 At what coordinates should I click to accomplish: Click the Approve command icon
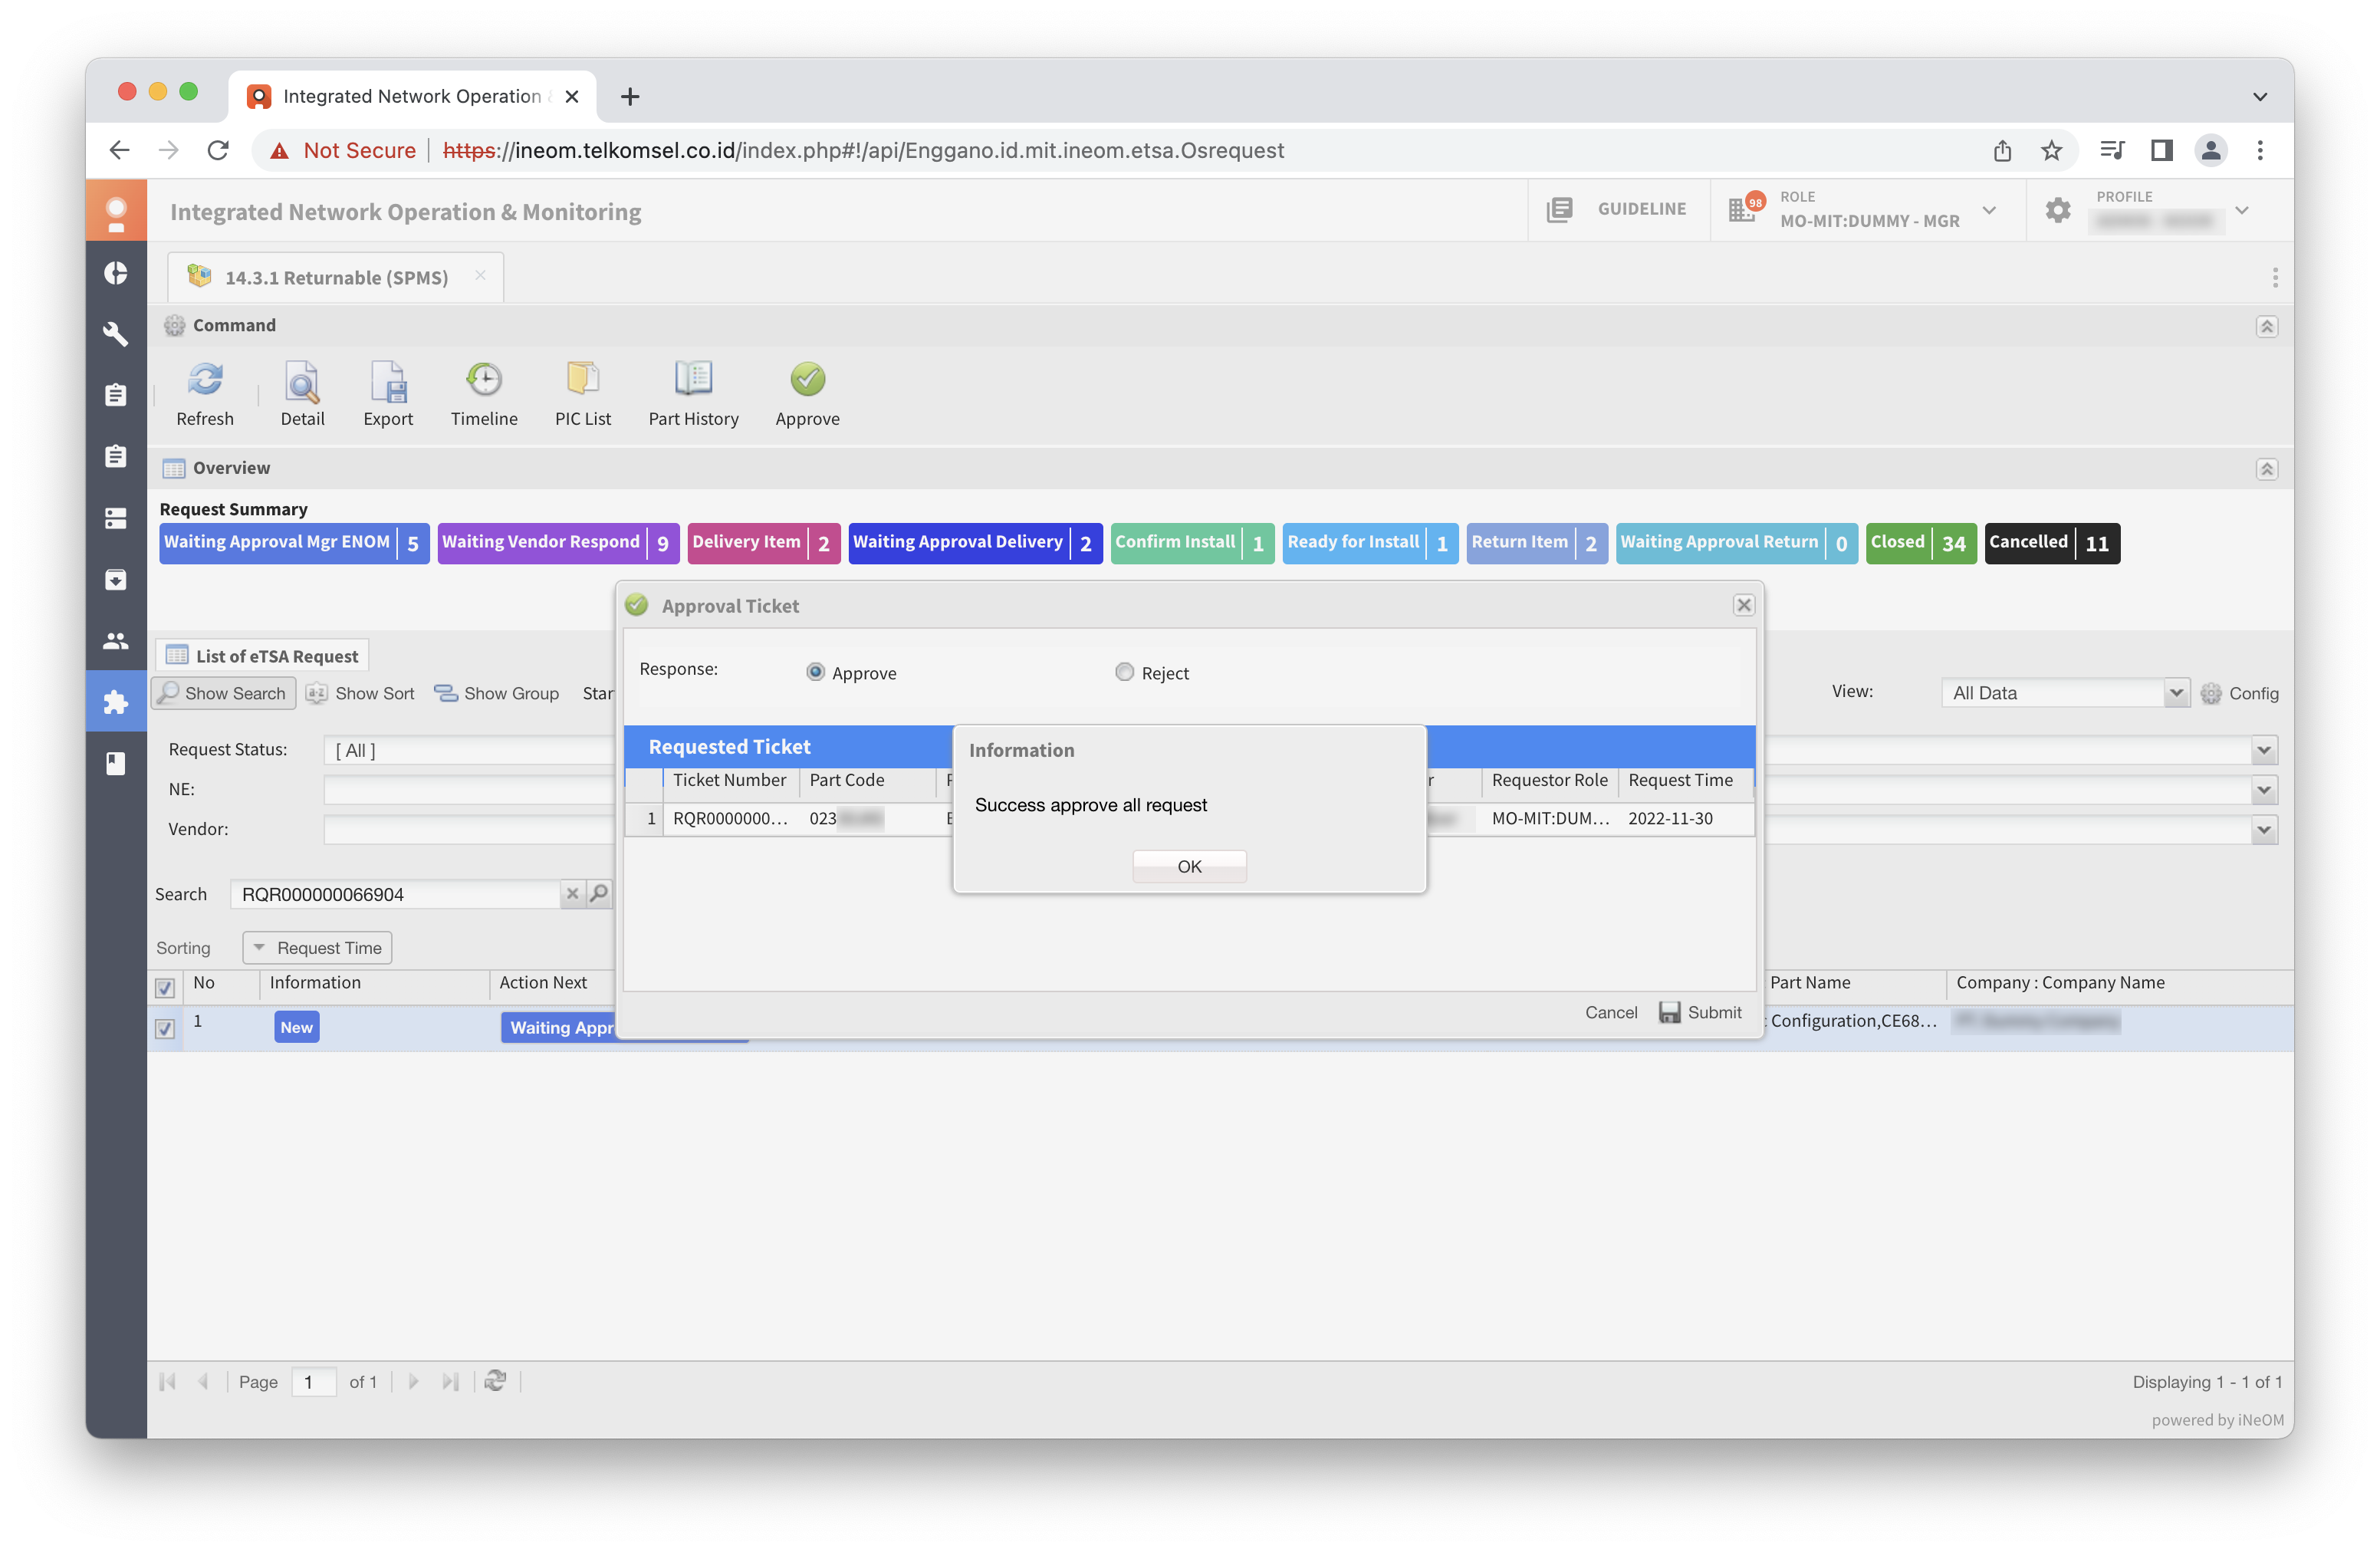(808, 379)
